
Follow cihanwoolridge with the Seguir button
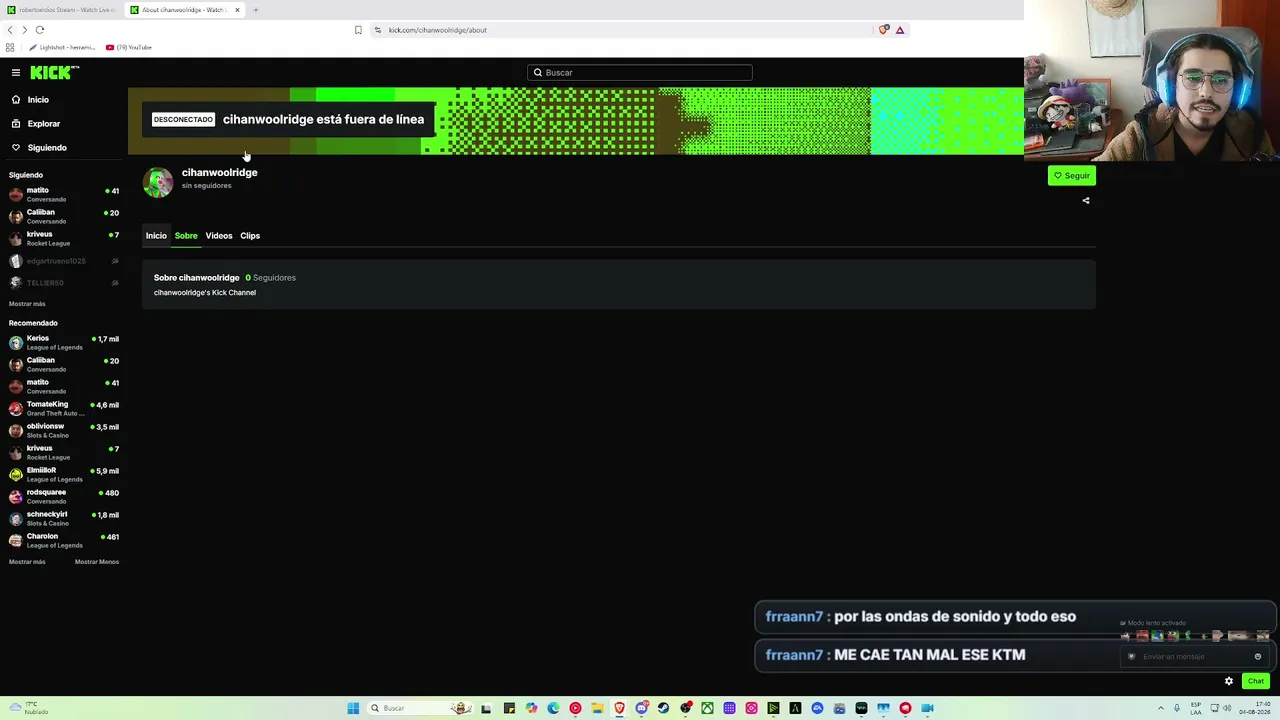point(1072,176)
